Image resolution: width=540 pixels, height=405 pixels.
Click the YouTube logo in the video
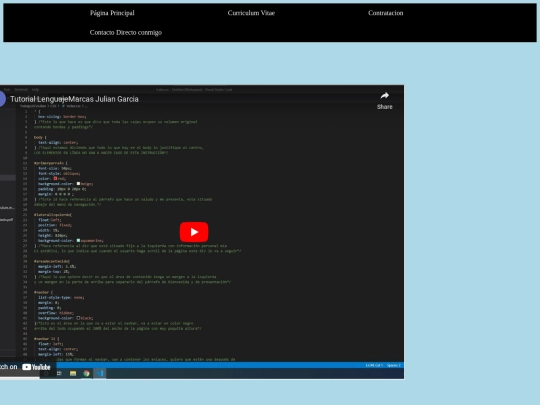37,367
